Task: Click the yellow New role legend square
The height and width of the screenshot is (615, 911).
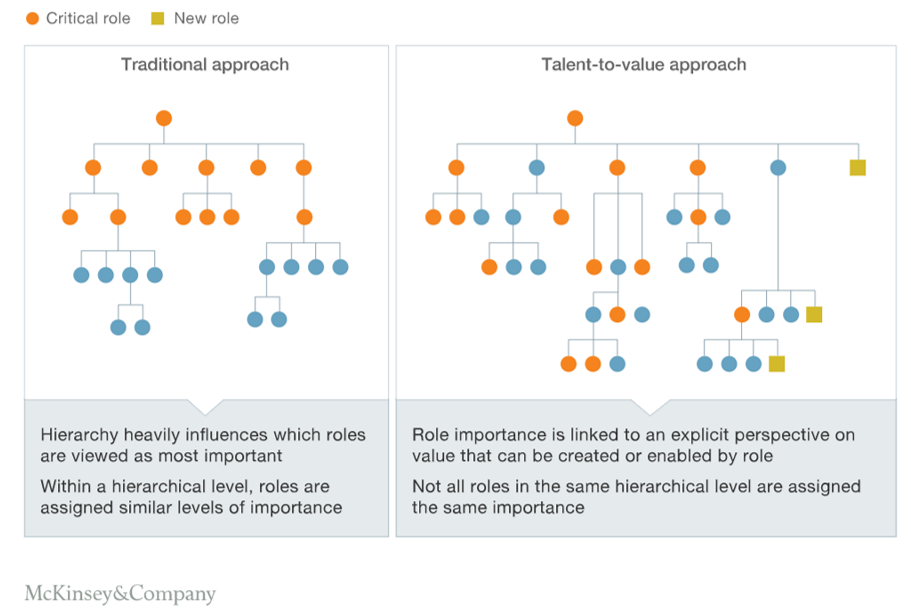Action: click(157, 18)
